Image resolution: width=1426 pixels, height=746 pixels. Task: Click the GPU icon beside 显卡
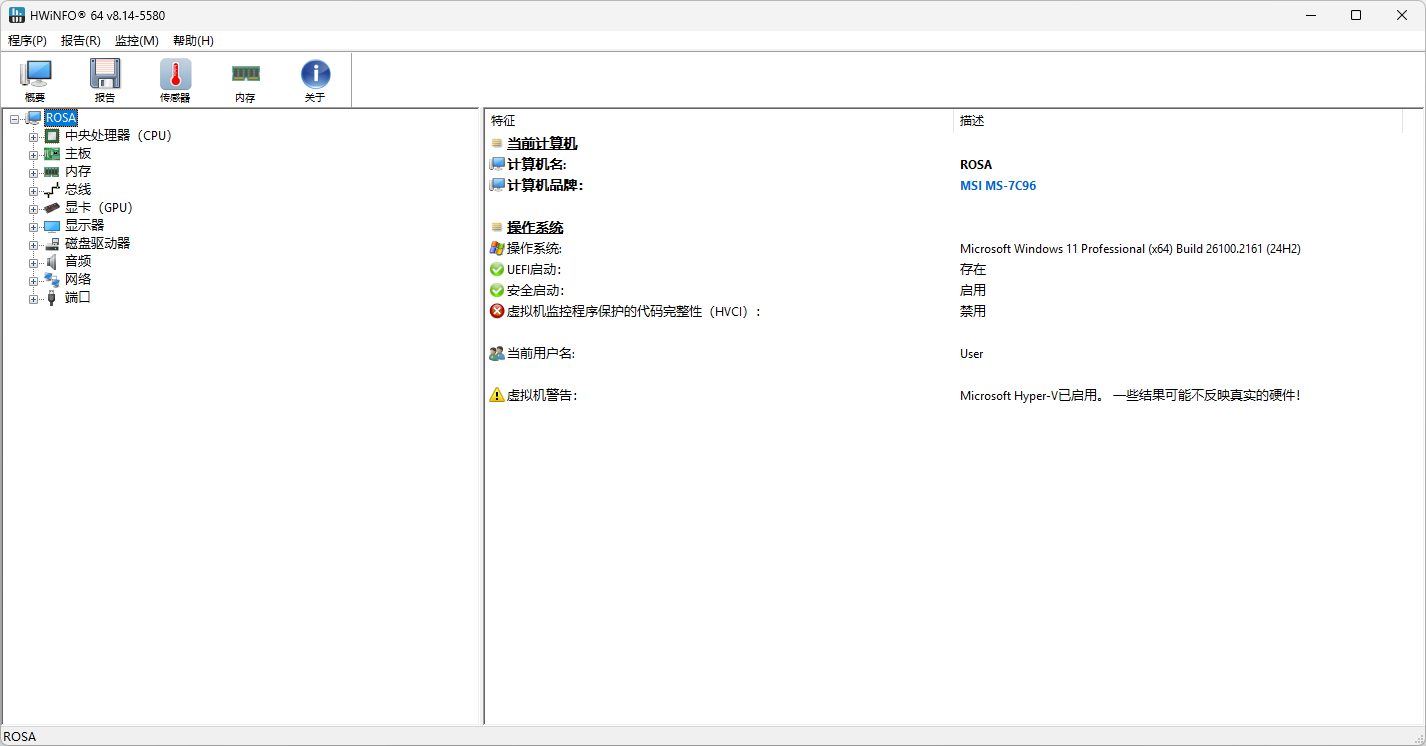[x=51, y=207]
